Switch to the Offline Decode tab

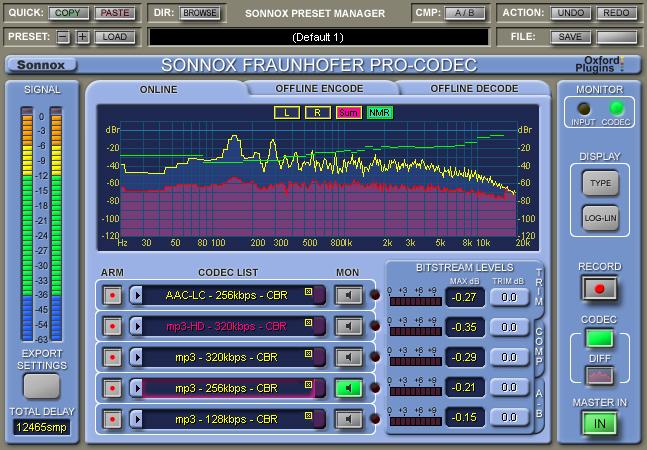474,88
